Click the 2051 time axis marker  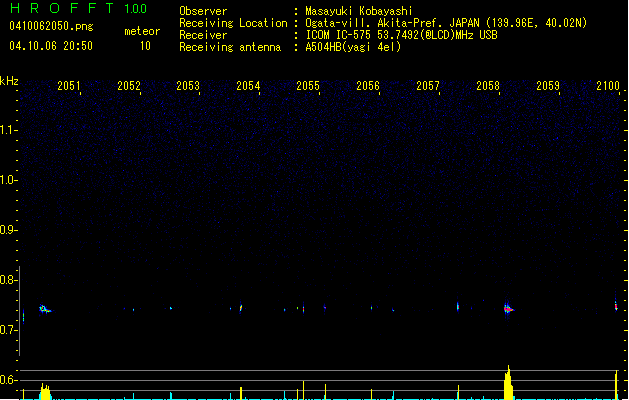pyautogui.click(x=69, y=86)
